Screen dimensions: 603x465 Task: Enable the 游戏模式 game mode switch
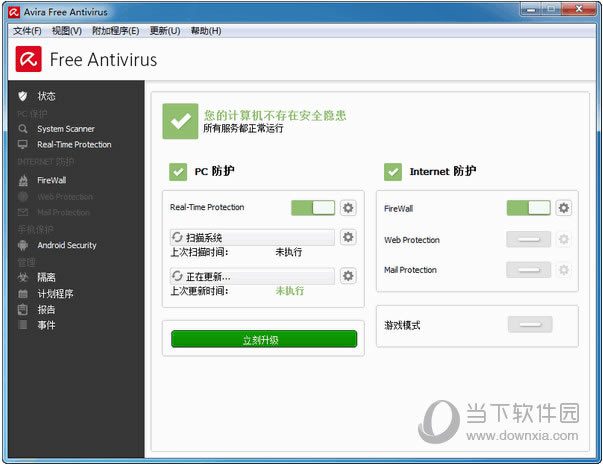pos(529,325)
